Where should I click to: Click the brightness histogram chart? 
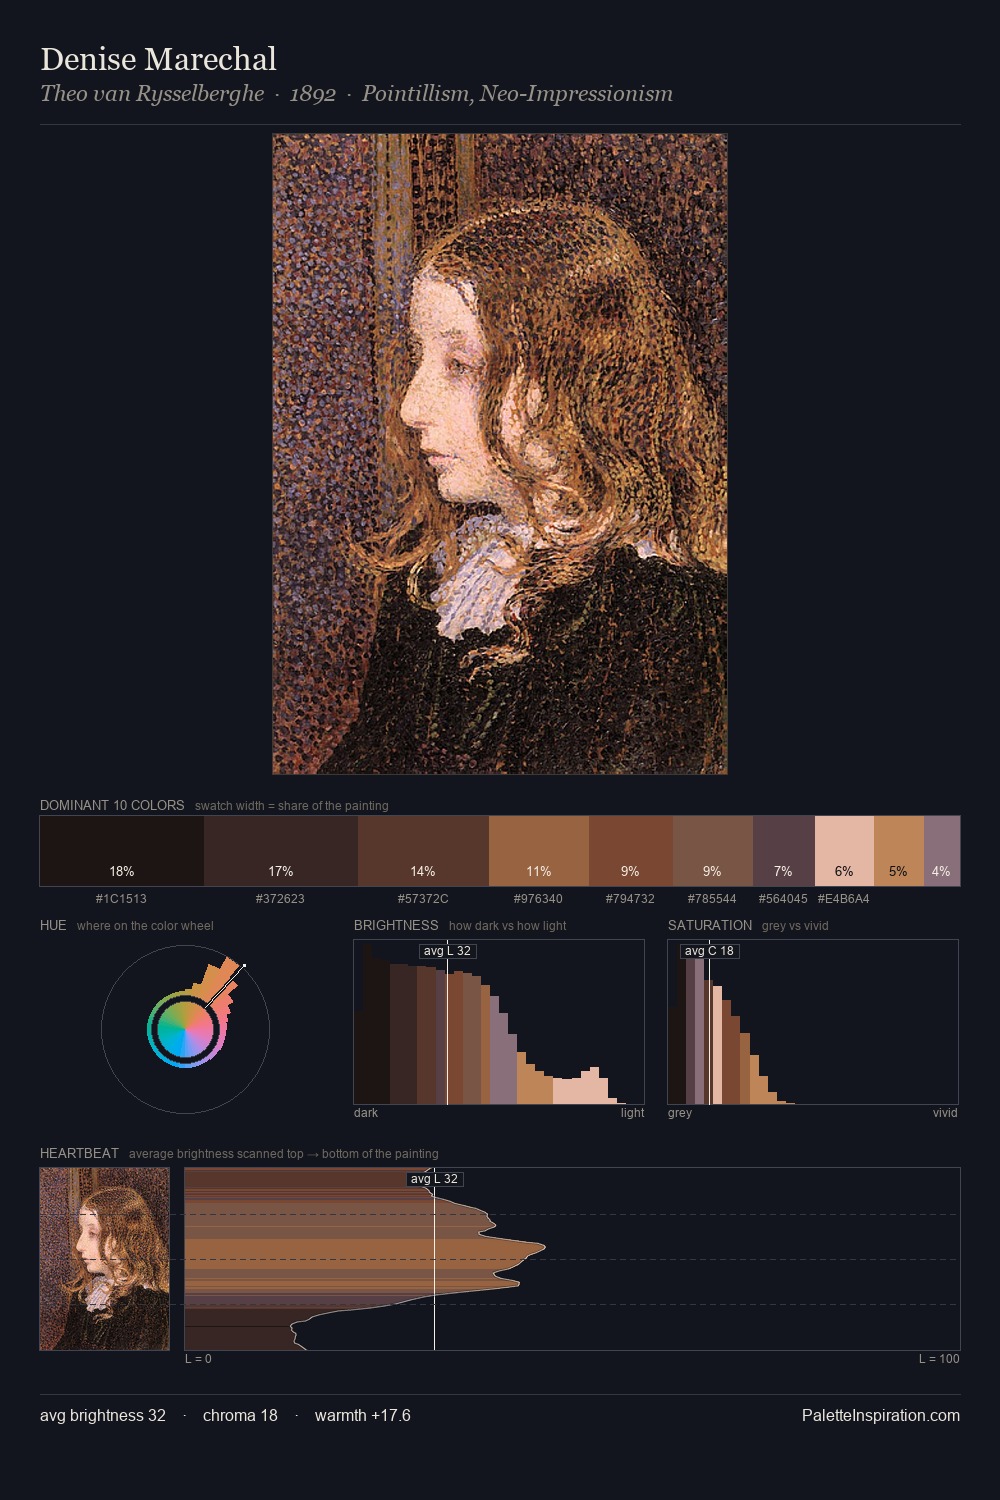point(499,1022)
